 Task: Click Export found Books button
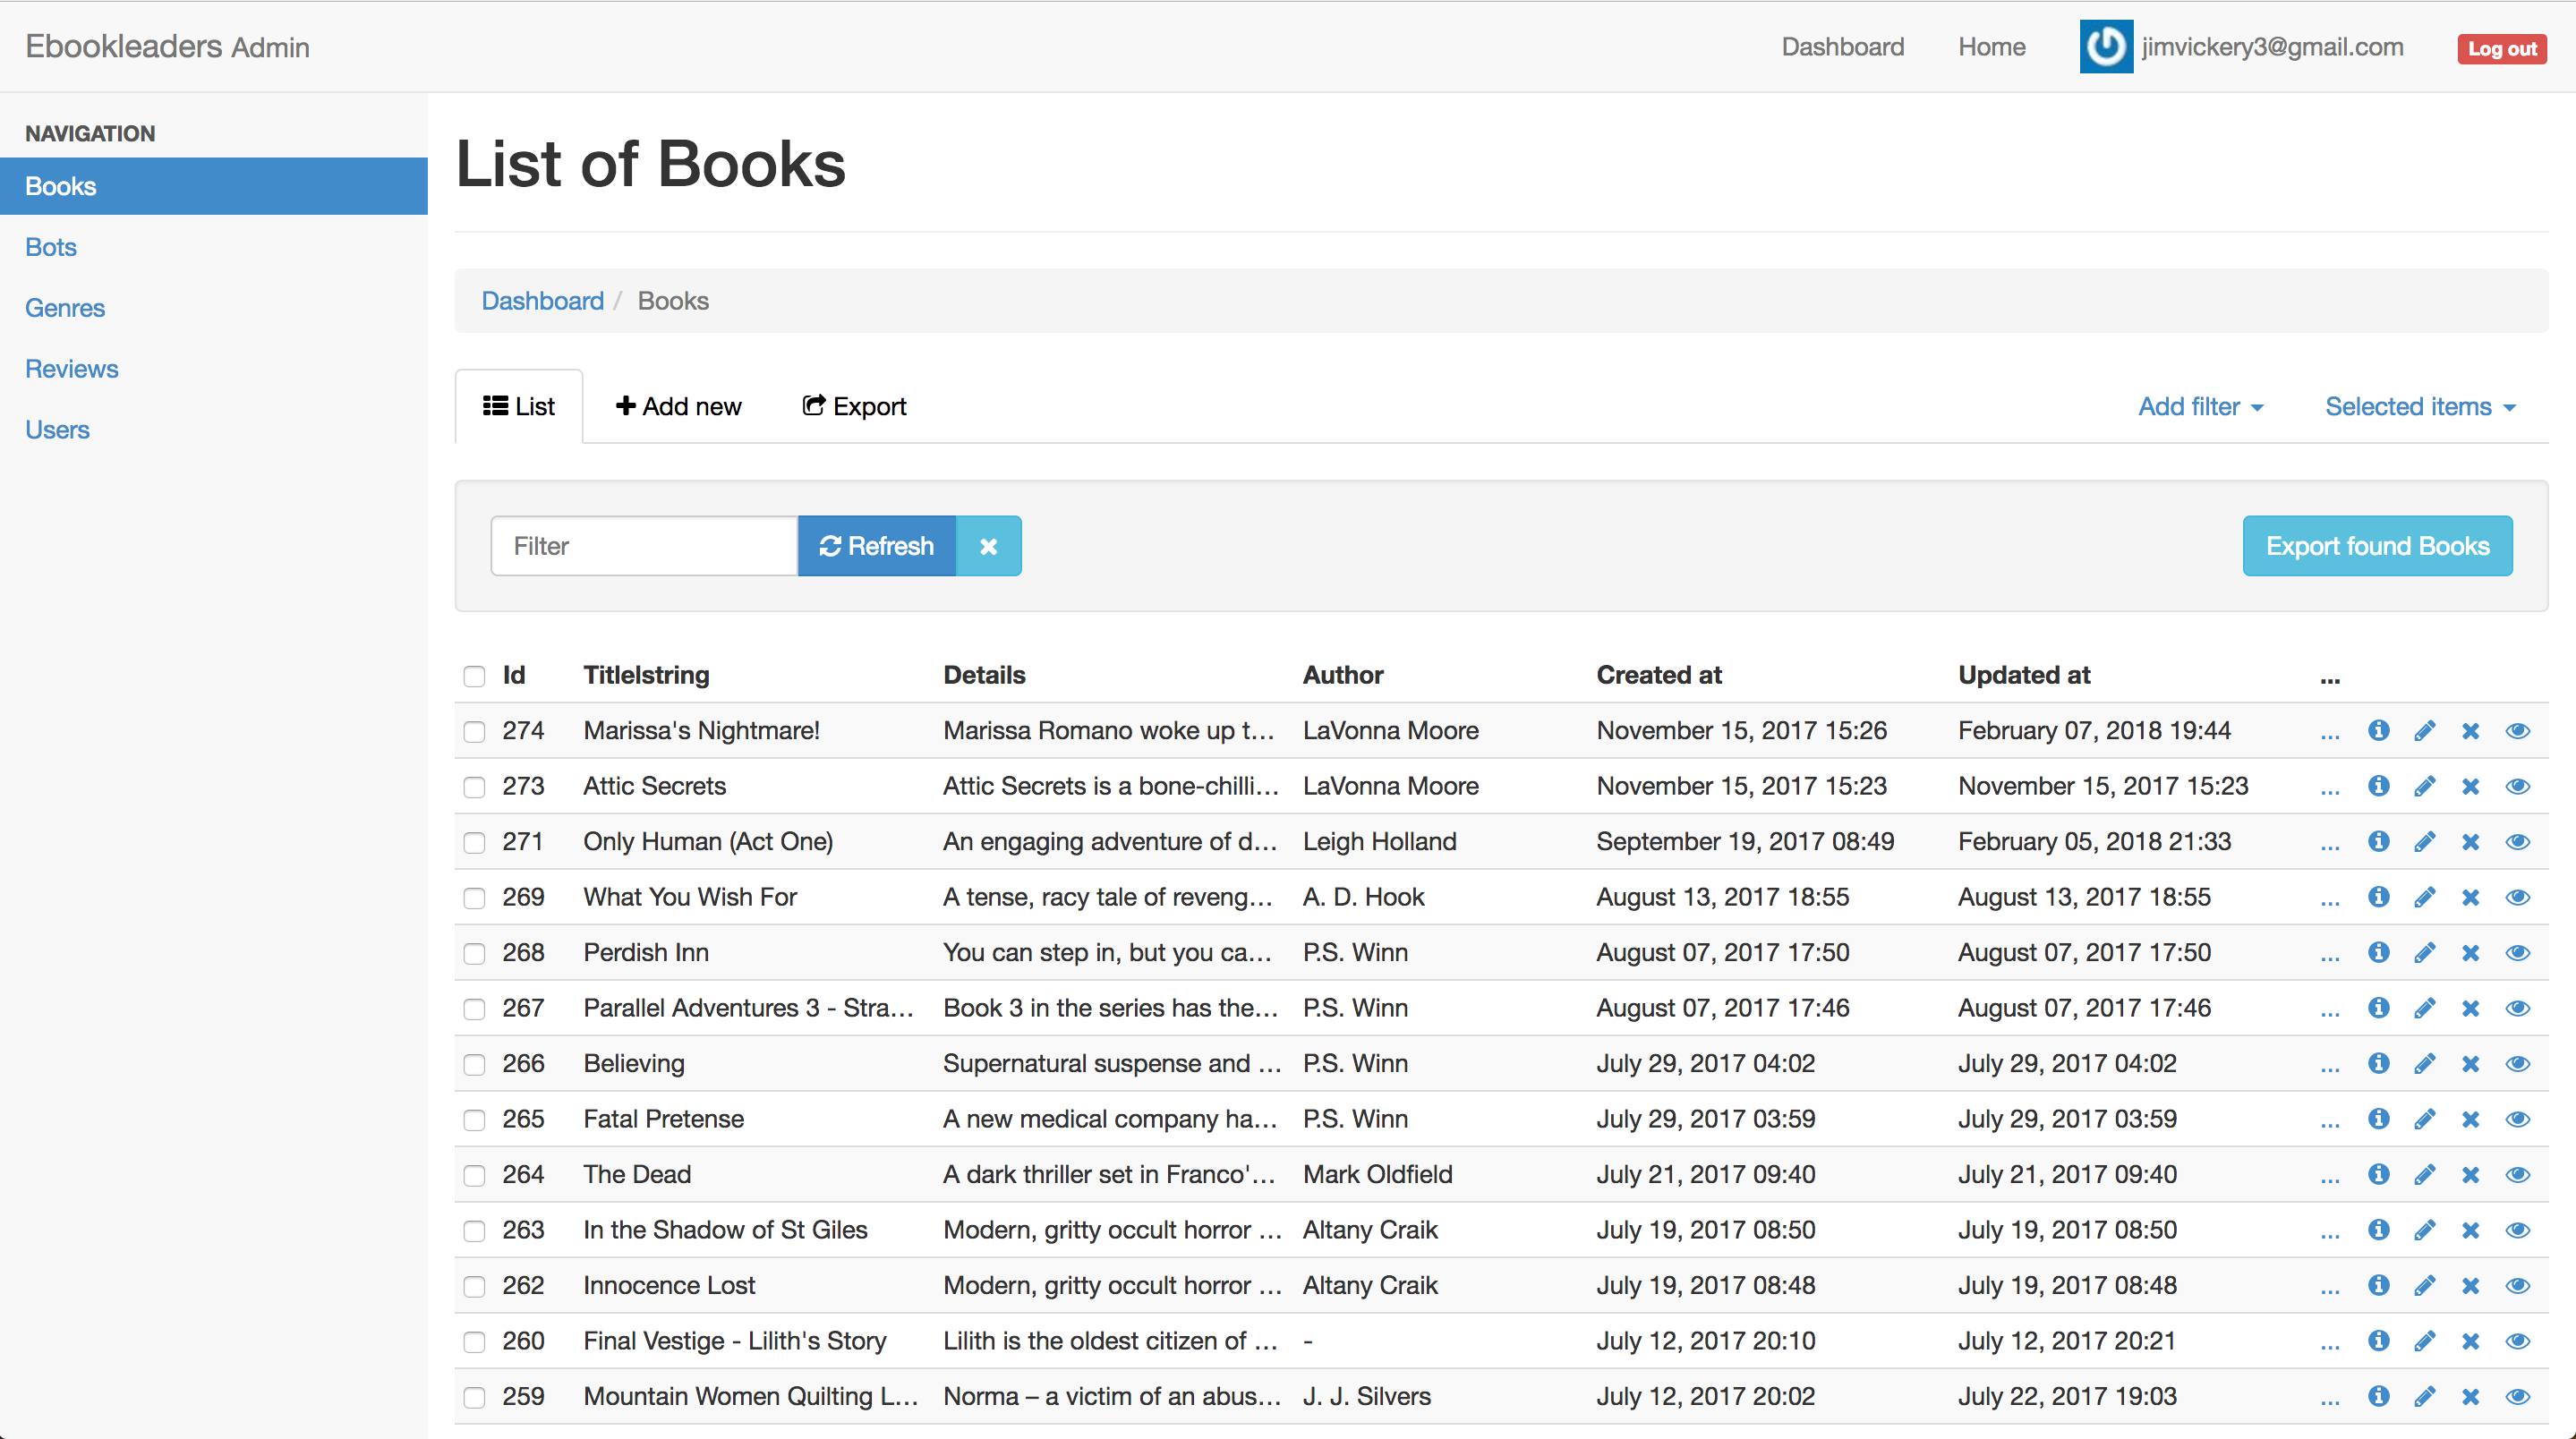(2376, 546)
